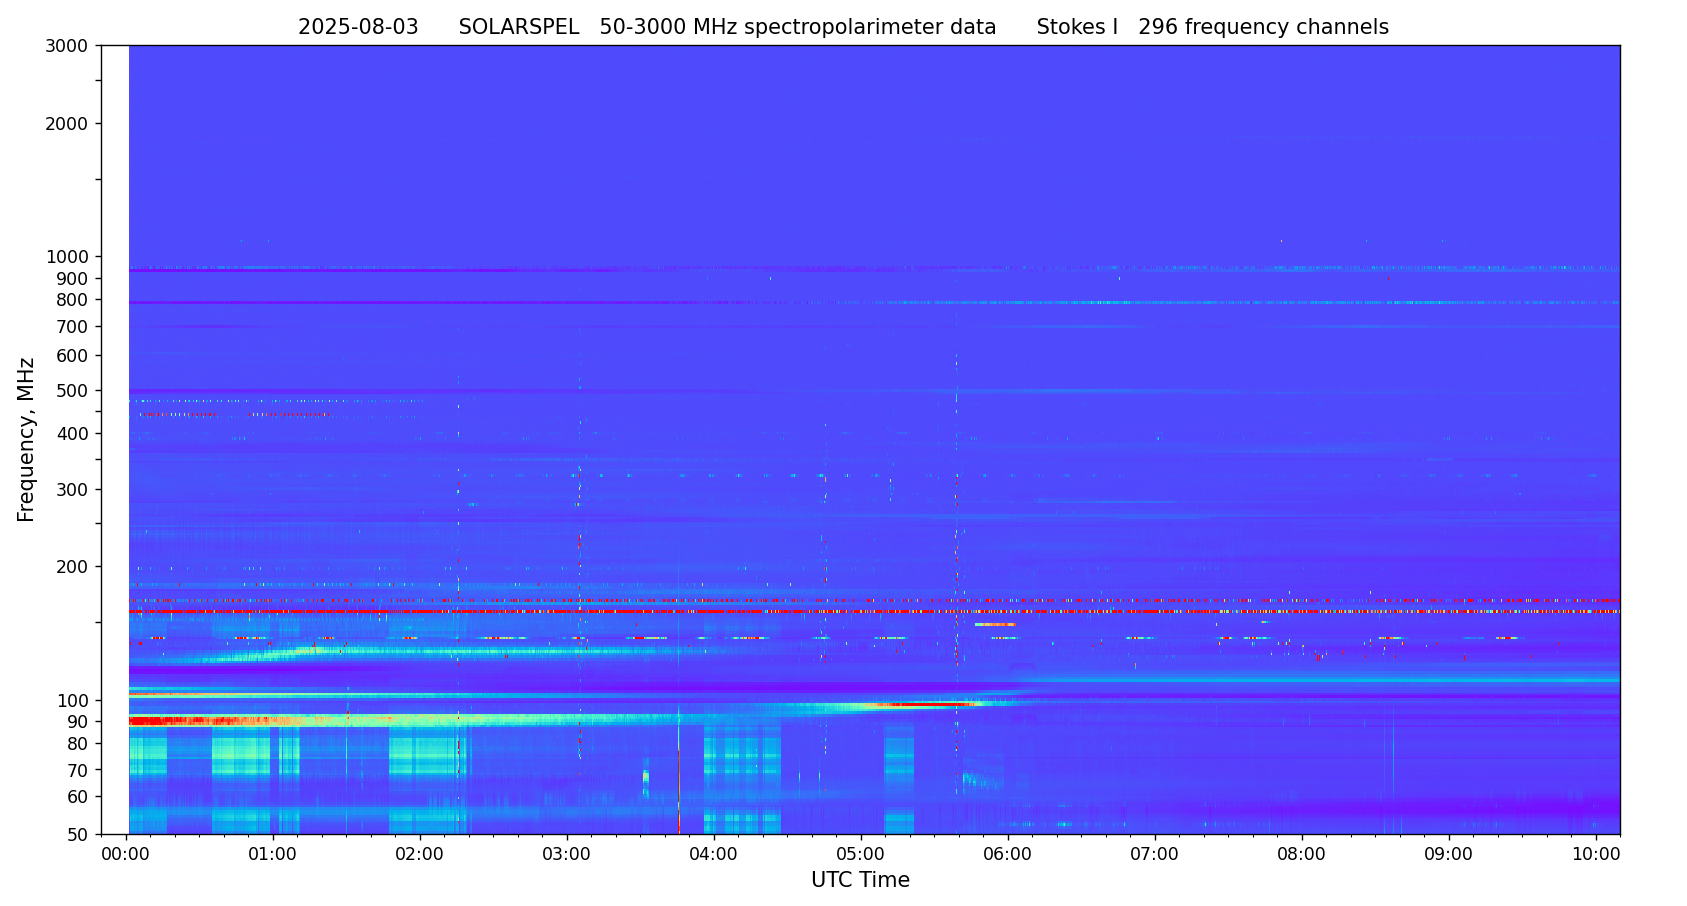
Task: Select the 00:00 time tick label
Action: [x=126, y=855]
